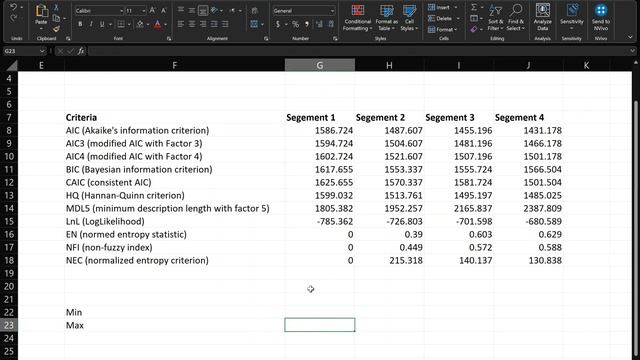Open fill color dropdown arrow
The width and height of the screenshot is (640, 360).
pos(148,24)
